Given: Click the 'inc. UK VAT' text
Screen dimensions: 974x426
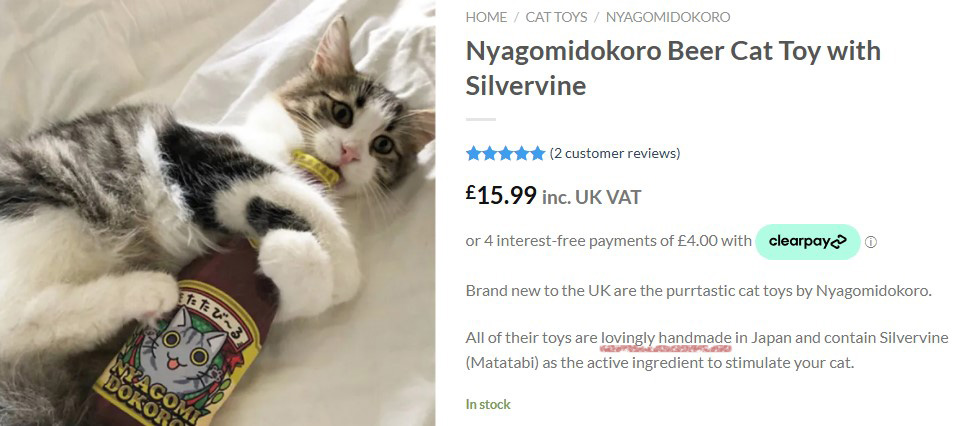Looking at the screenshot, I should point(591,197).
